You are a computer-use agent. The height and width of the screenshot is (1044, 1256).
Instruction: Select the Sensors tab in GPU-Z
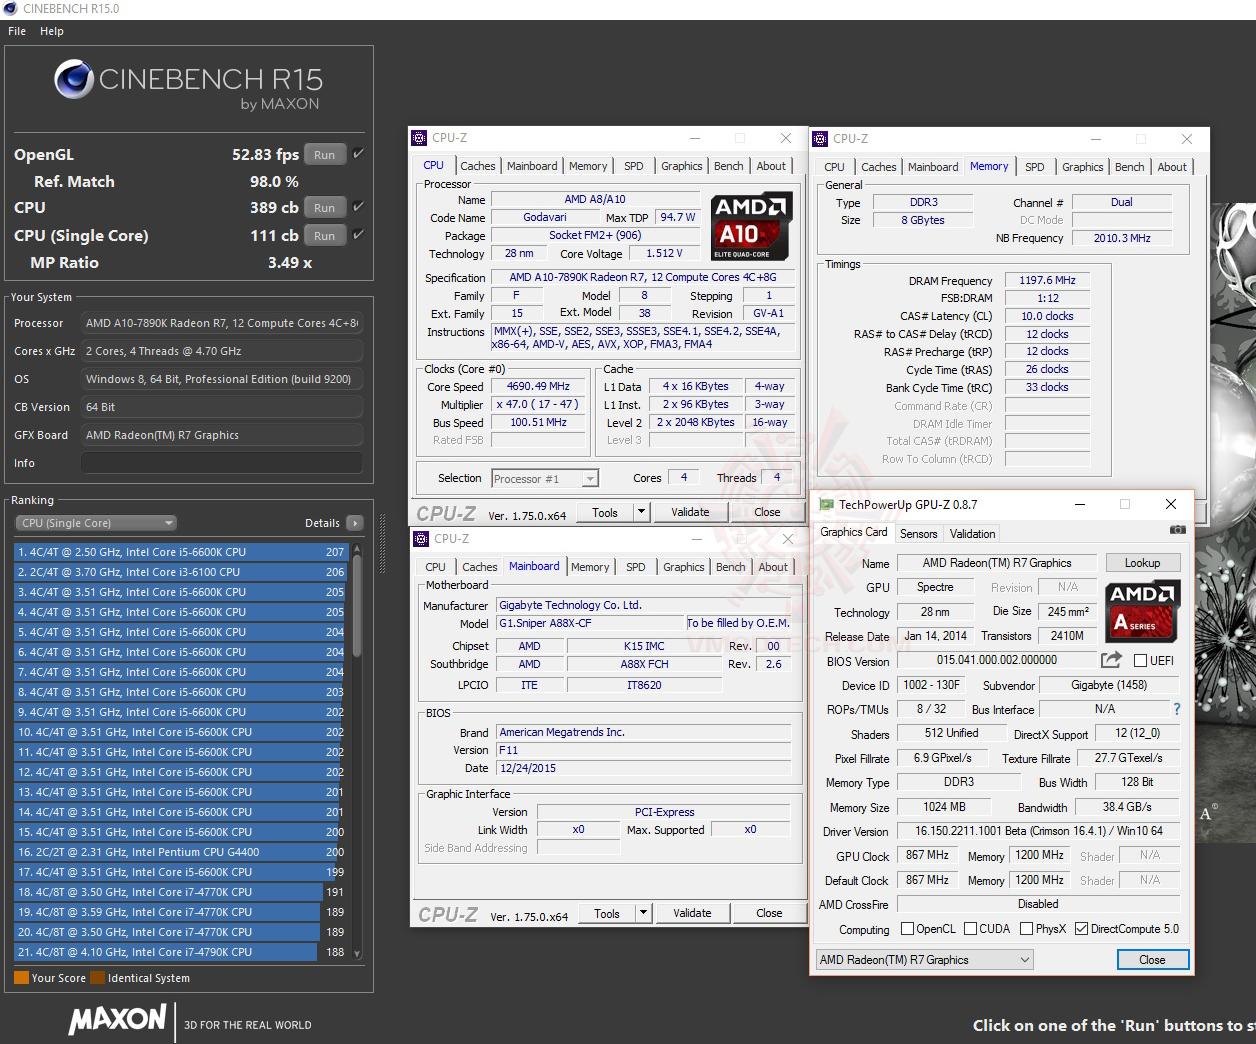pyautogui.click(x=919, y=534)
